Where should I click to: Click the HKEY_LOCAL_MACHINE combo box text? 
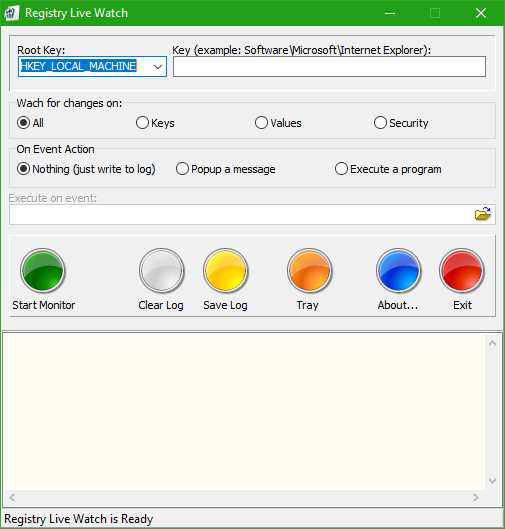78,66
